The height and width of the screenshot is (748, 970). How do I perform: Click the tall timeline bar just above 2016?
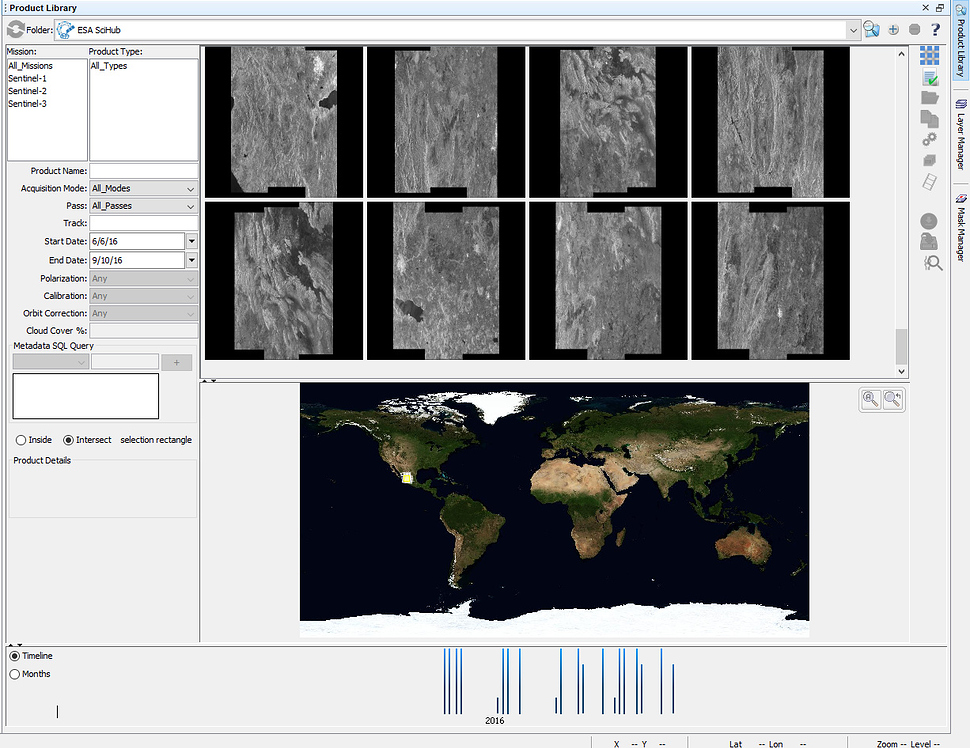coord(503,681)
